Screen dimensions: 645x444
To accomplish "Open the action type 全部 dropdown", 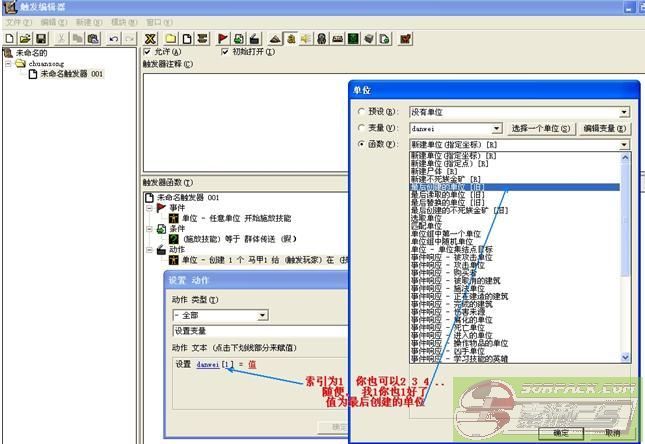I will (x=262, y=315).
